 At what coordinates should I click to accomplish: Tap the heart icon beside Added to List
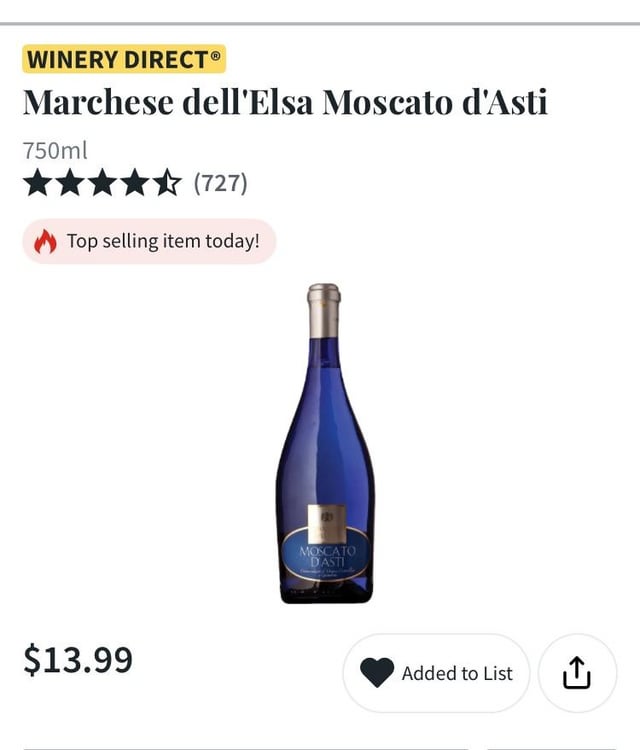pos(377,674)
